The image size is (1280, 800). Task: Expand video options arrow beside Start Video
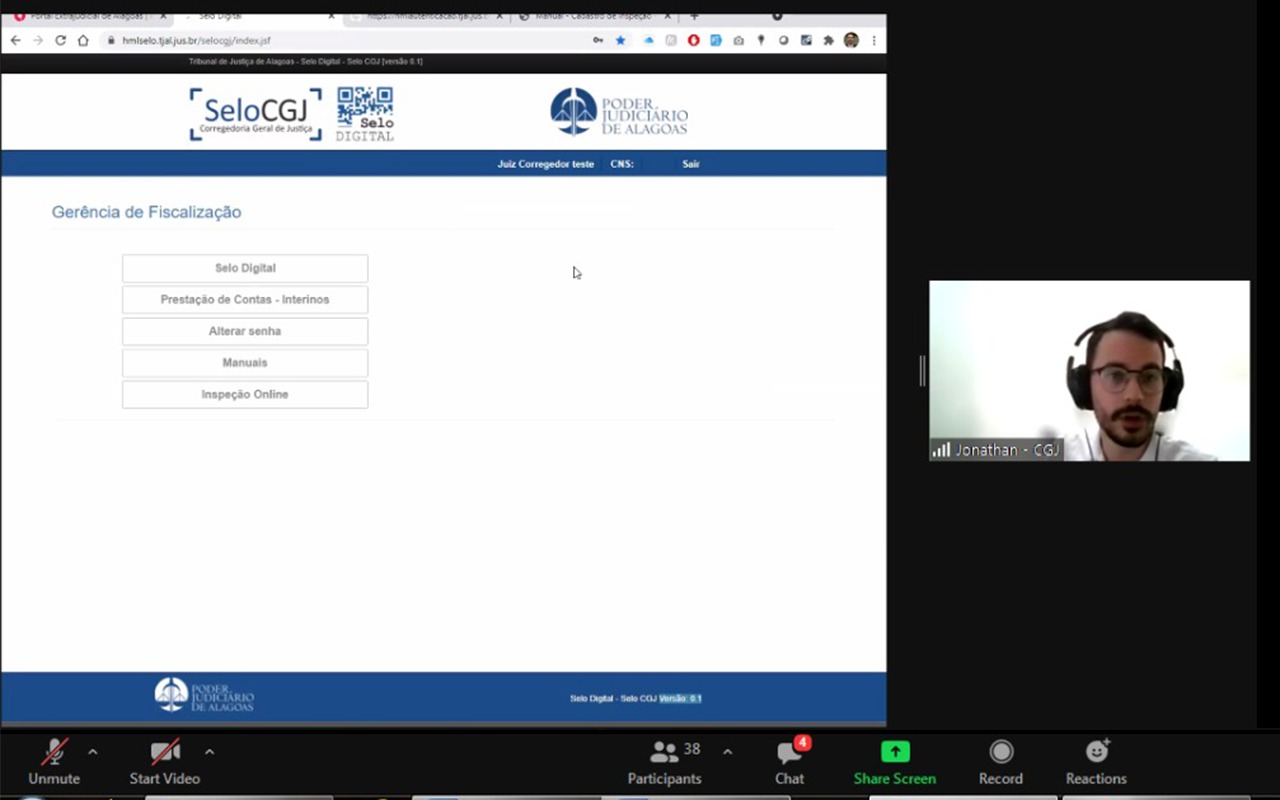[x=209, y=752]
